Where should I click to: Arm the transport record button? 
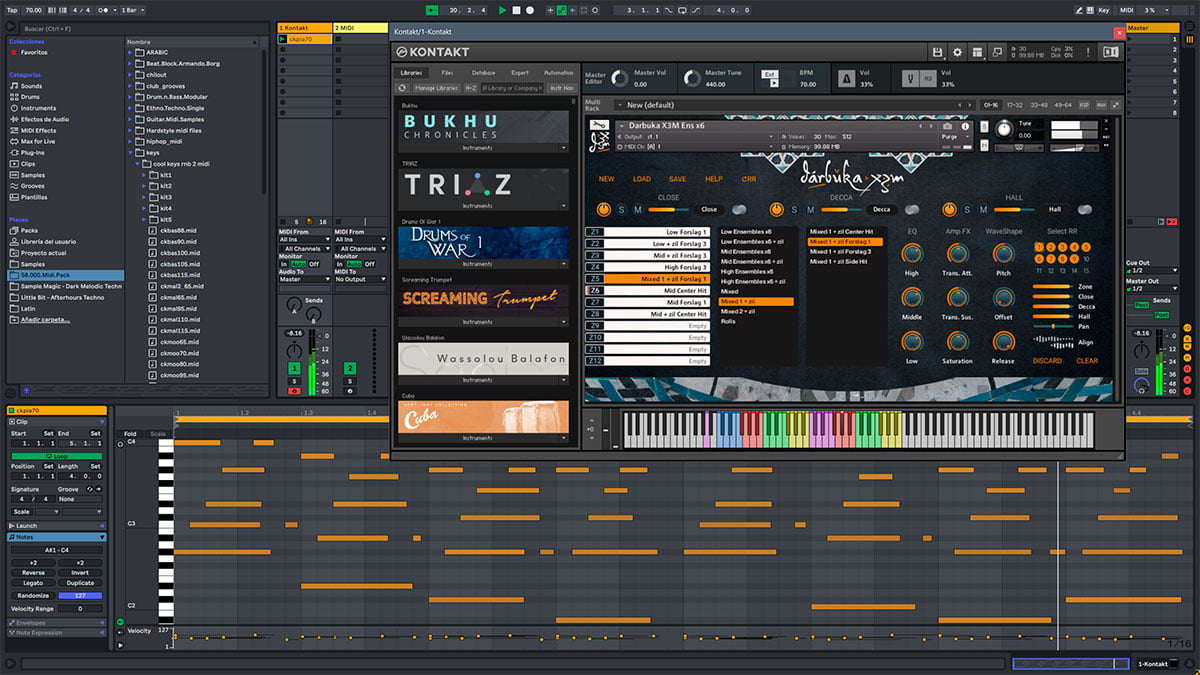[529, 10]
